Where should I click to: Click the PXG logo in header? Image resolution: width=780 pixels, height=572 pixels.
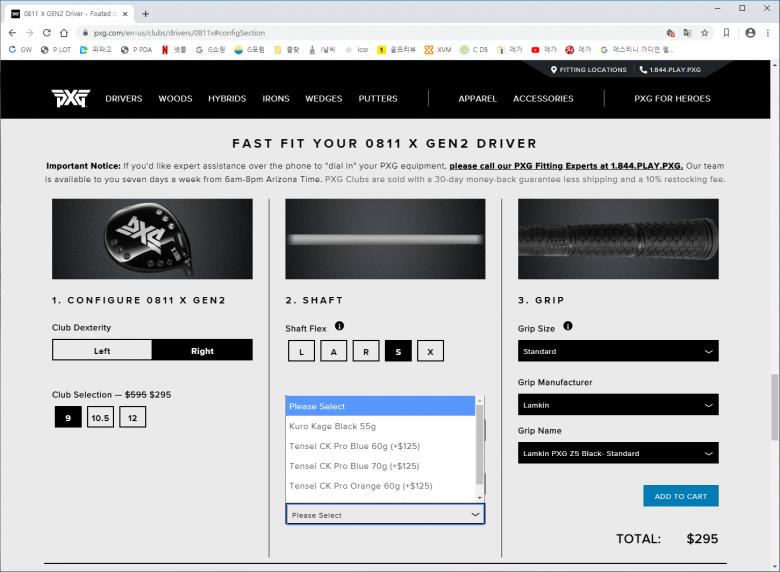pos(70,98)
